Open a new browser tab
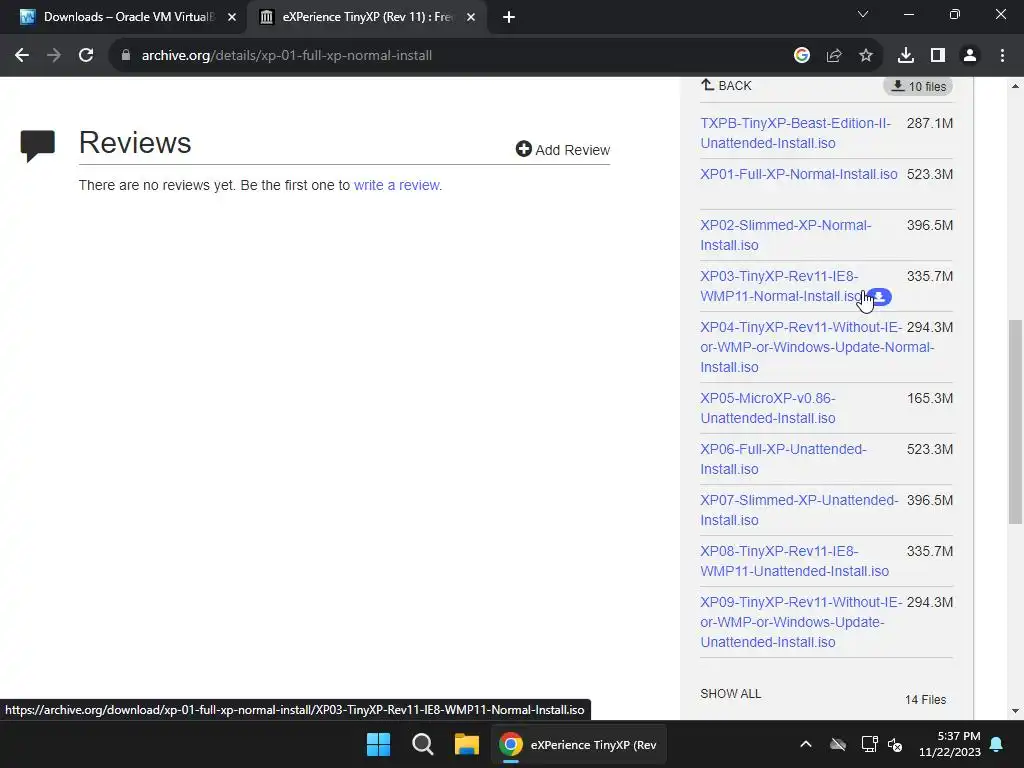1024x768 pixels. pos(509,17)
